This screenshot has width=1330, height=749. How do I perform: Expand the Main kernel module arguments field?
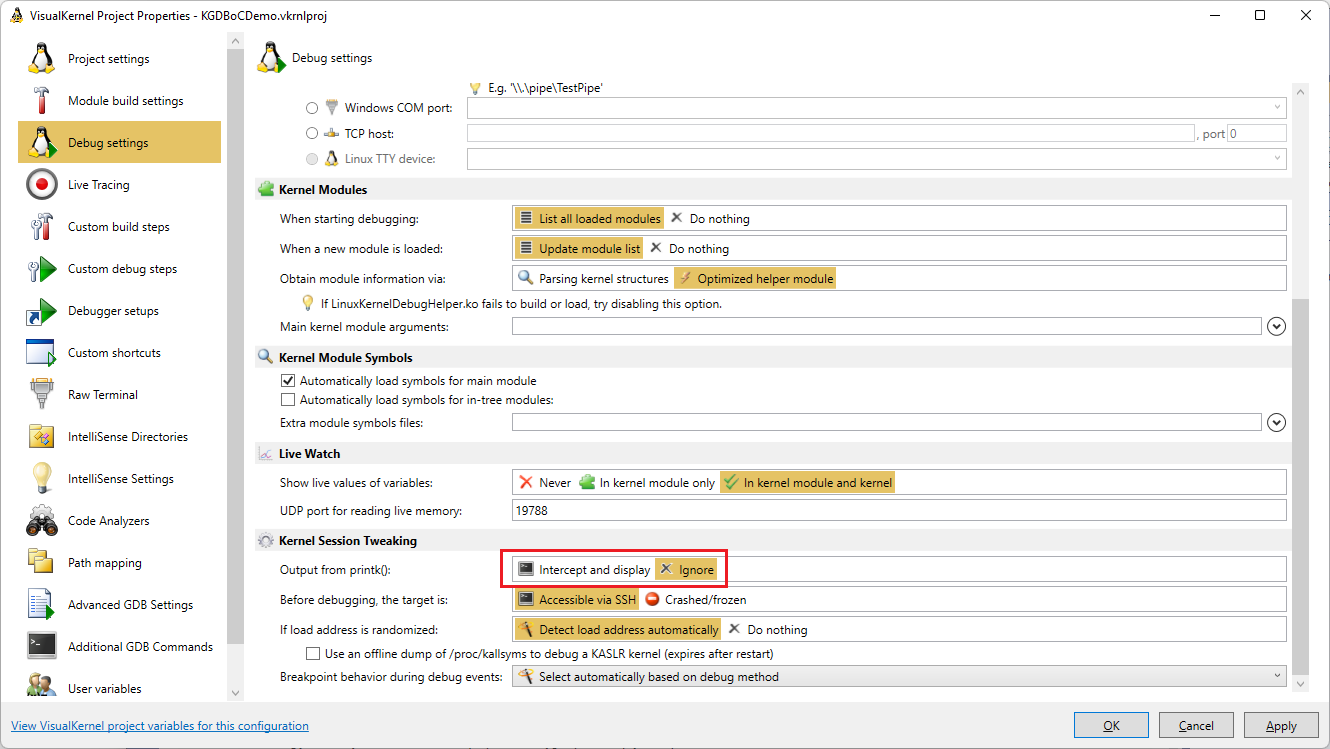(1276, 327)
